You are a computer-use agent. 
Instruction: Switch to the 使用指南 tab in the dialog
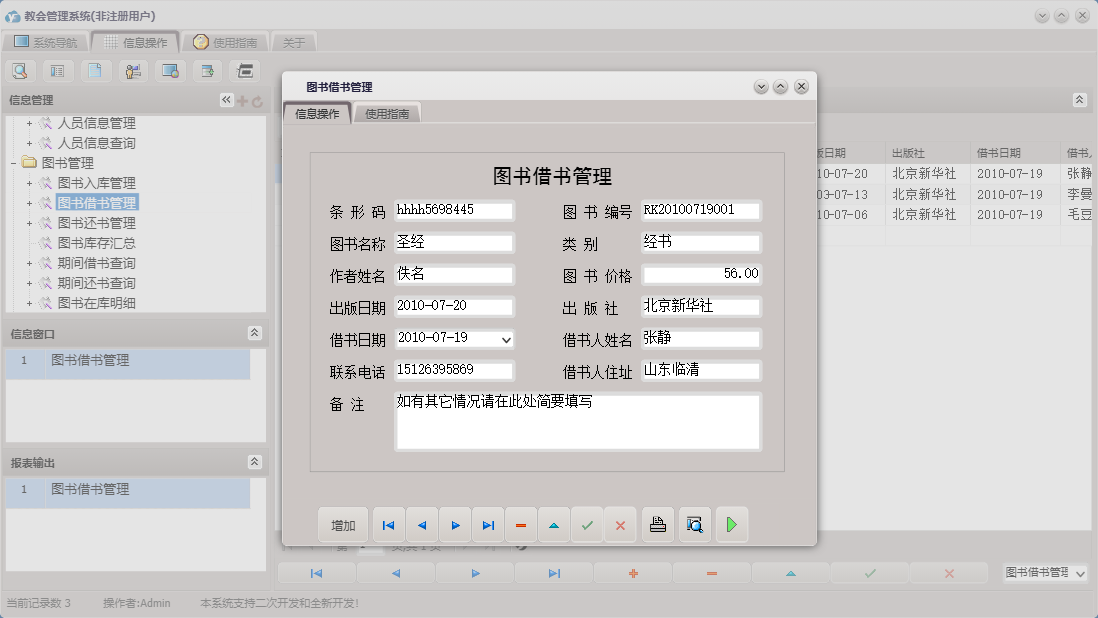click(386, 113)
